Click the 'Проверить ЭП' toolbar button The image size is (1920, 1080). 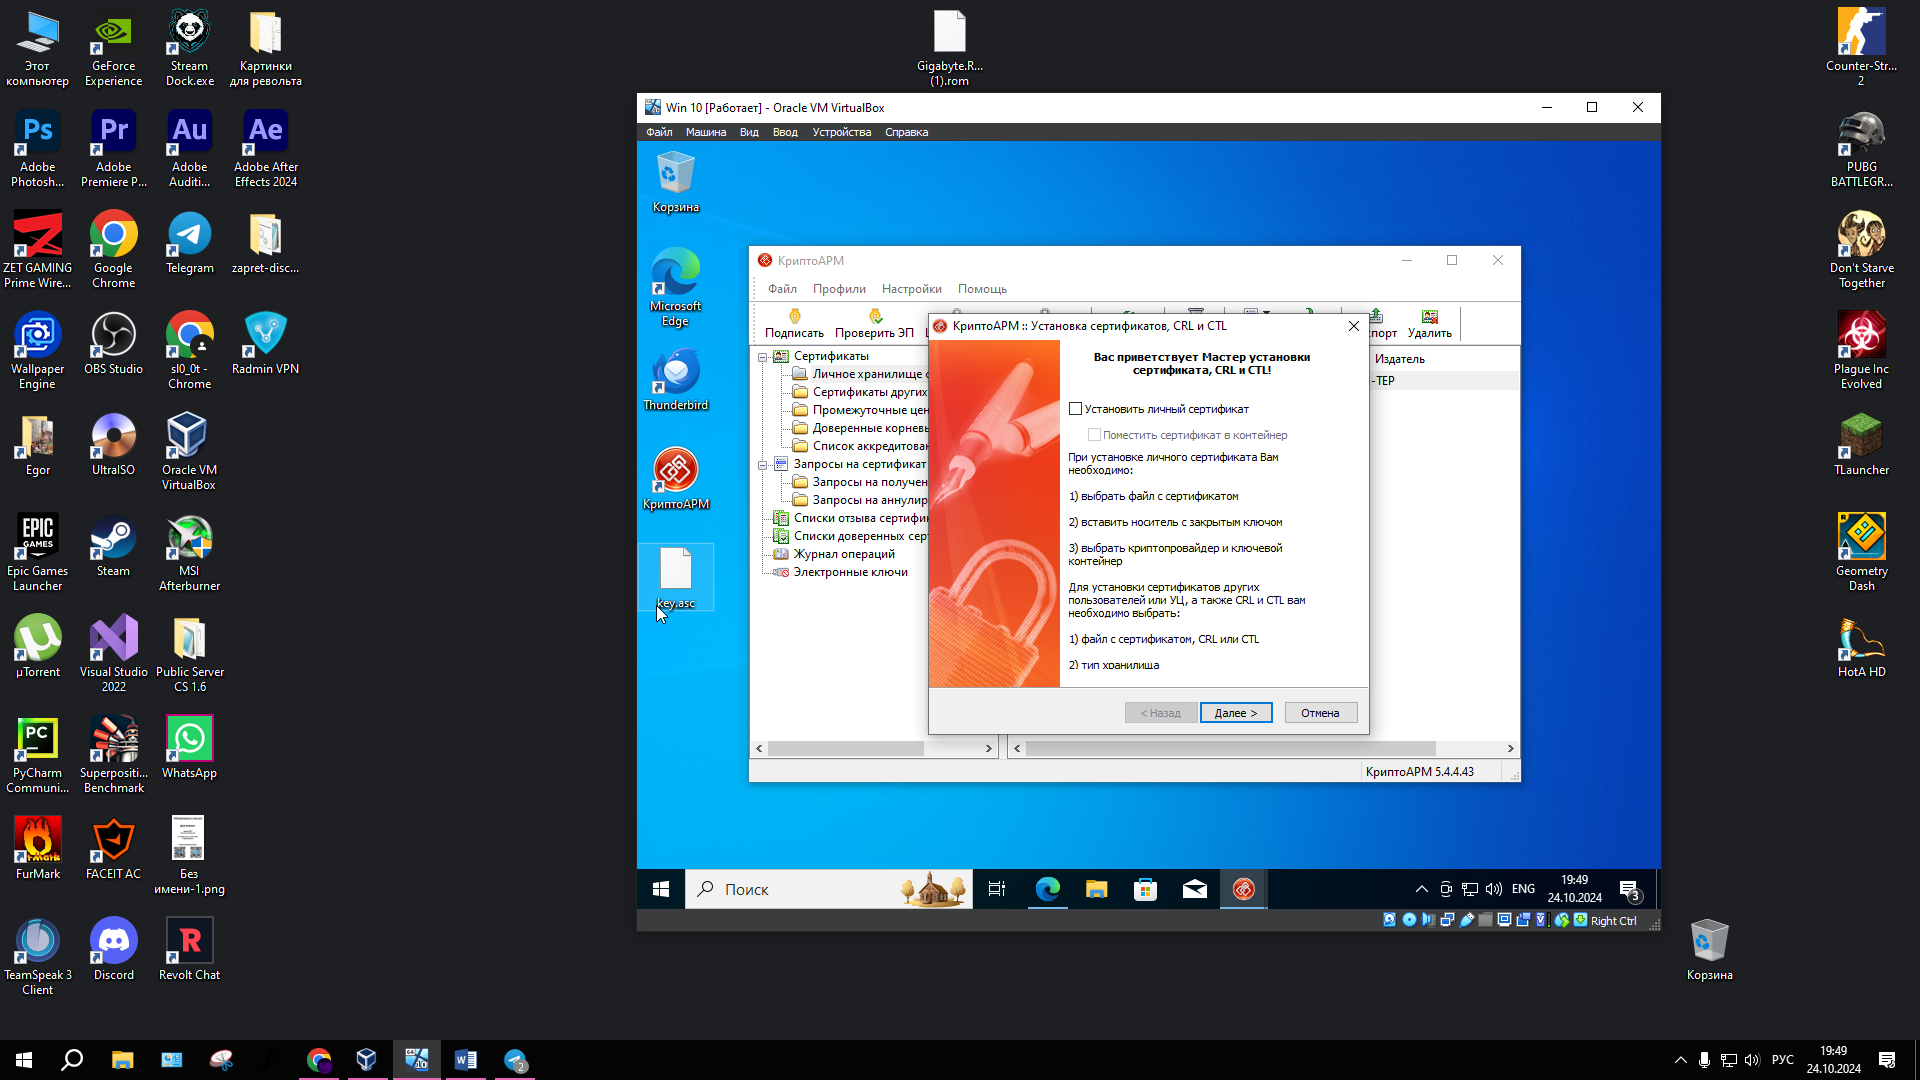pos(874,324)
